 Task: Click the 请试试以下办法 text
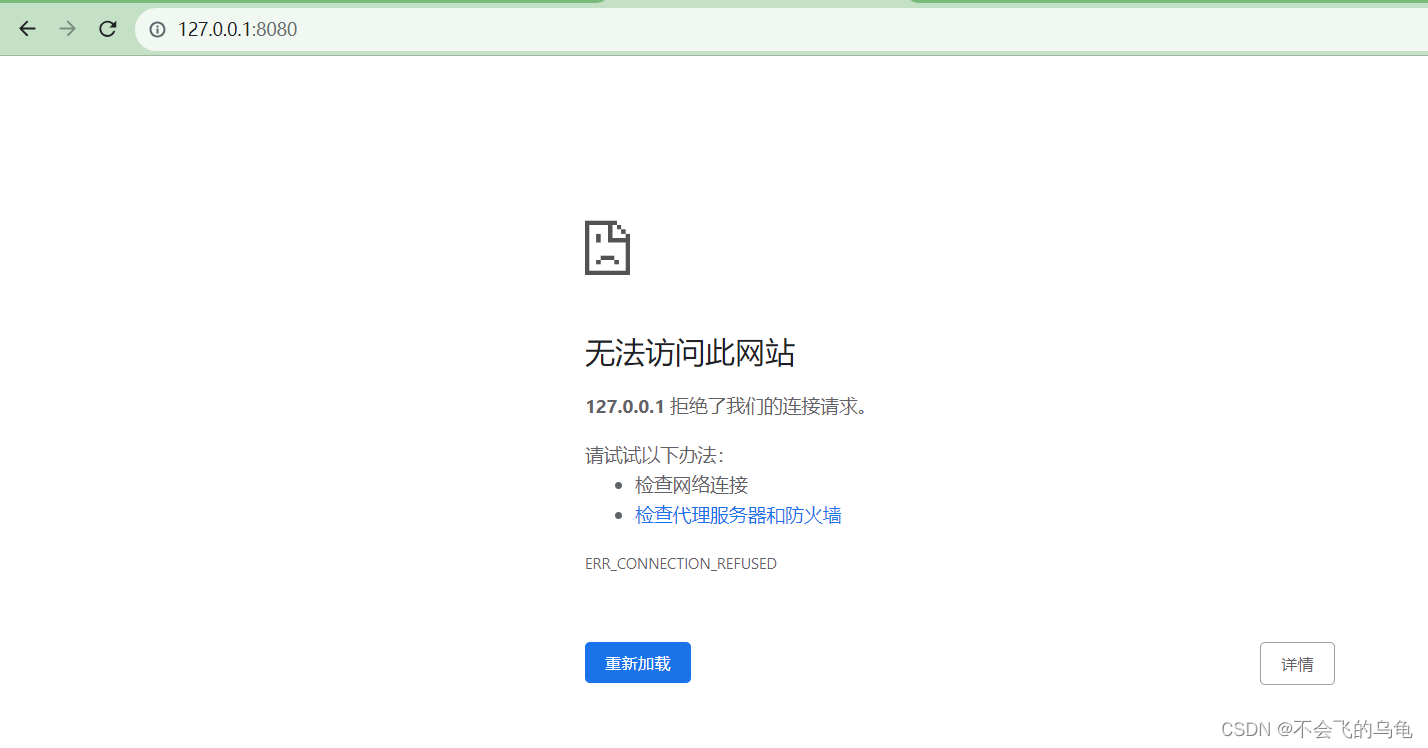655,455
